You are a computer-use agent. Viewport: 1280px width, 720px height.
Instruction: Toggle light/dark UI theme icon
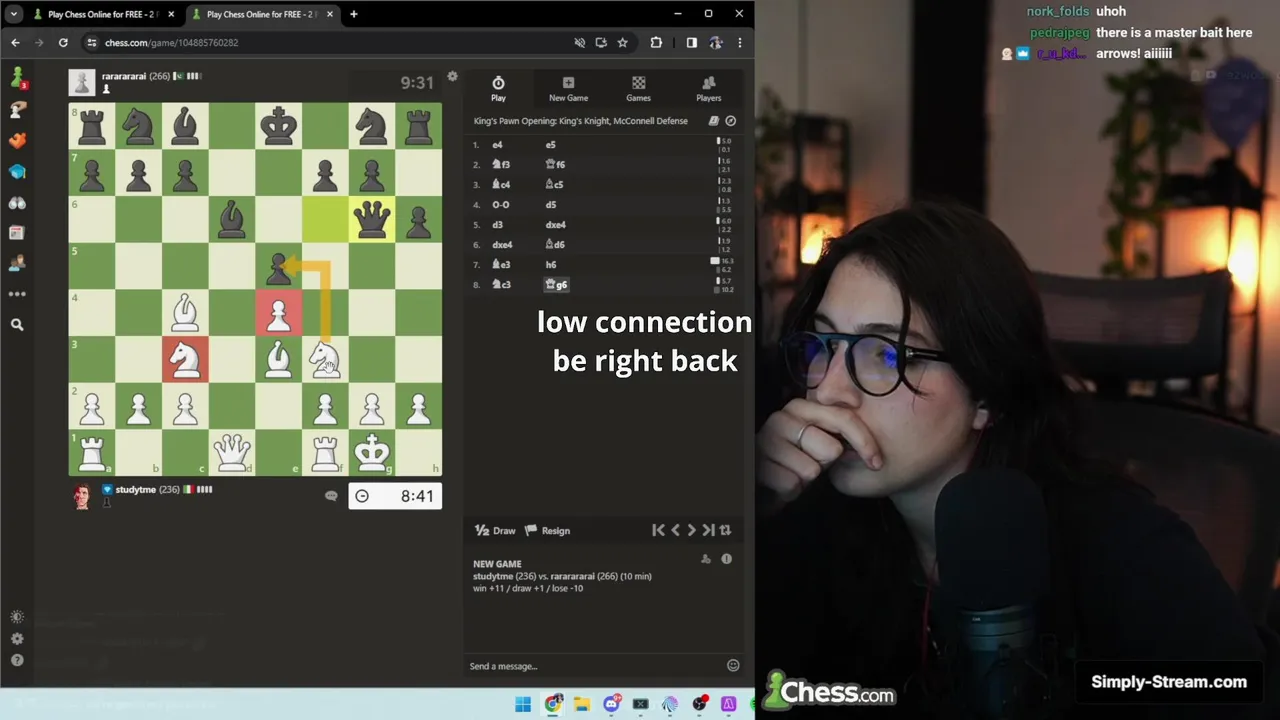(17, 618)
